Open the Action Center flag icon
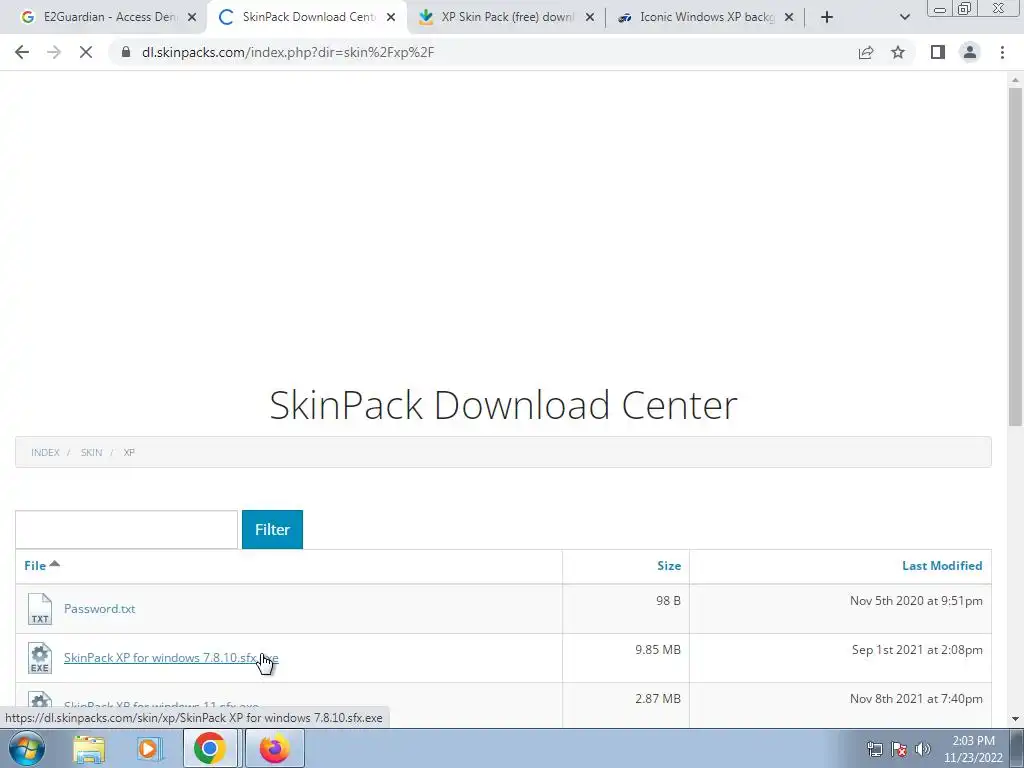The height and width of the screenshot is (768, 1024). pos(899,749)
